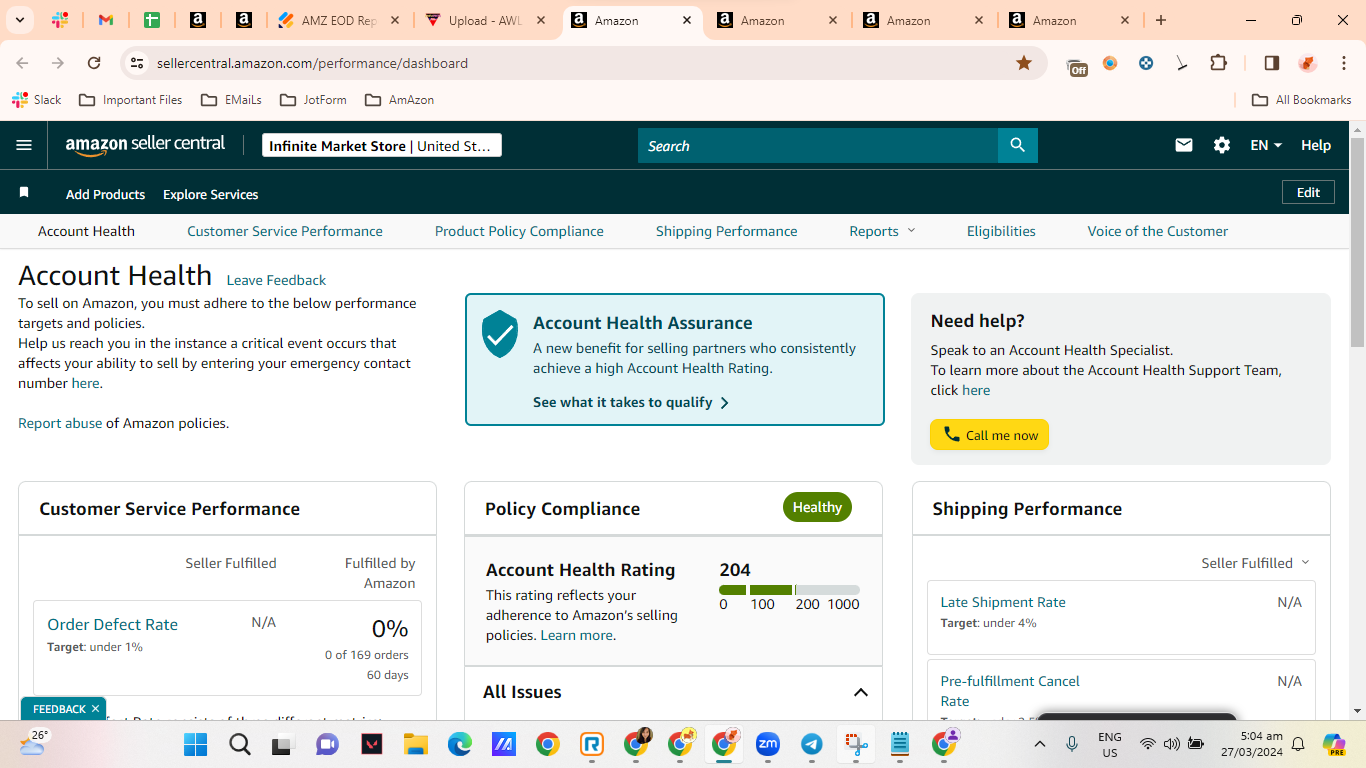The image size is (1366, 768).
Task: Click the Amazon Seller Central logo
Action: [146, 145]
